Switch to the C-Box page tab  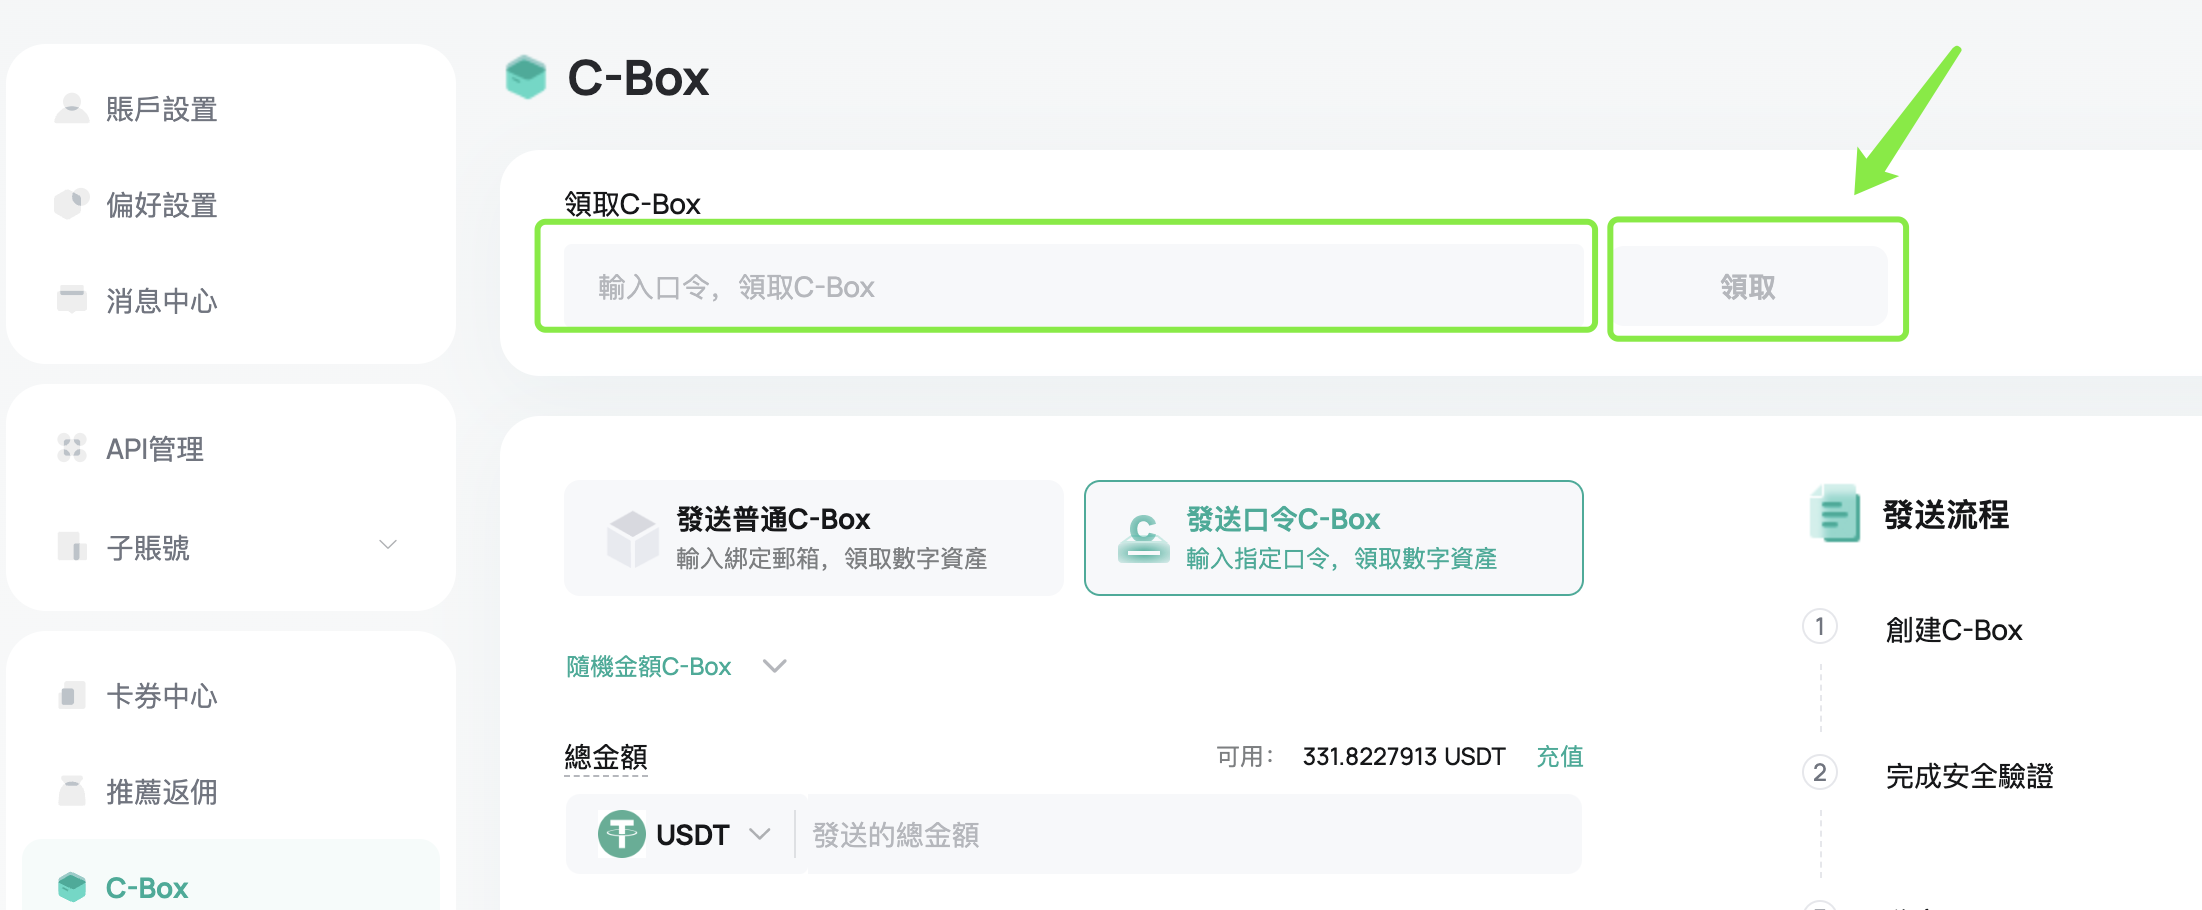click(146, 886)
